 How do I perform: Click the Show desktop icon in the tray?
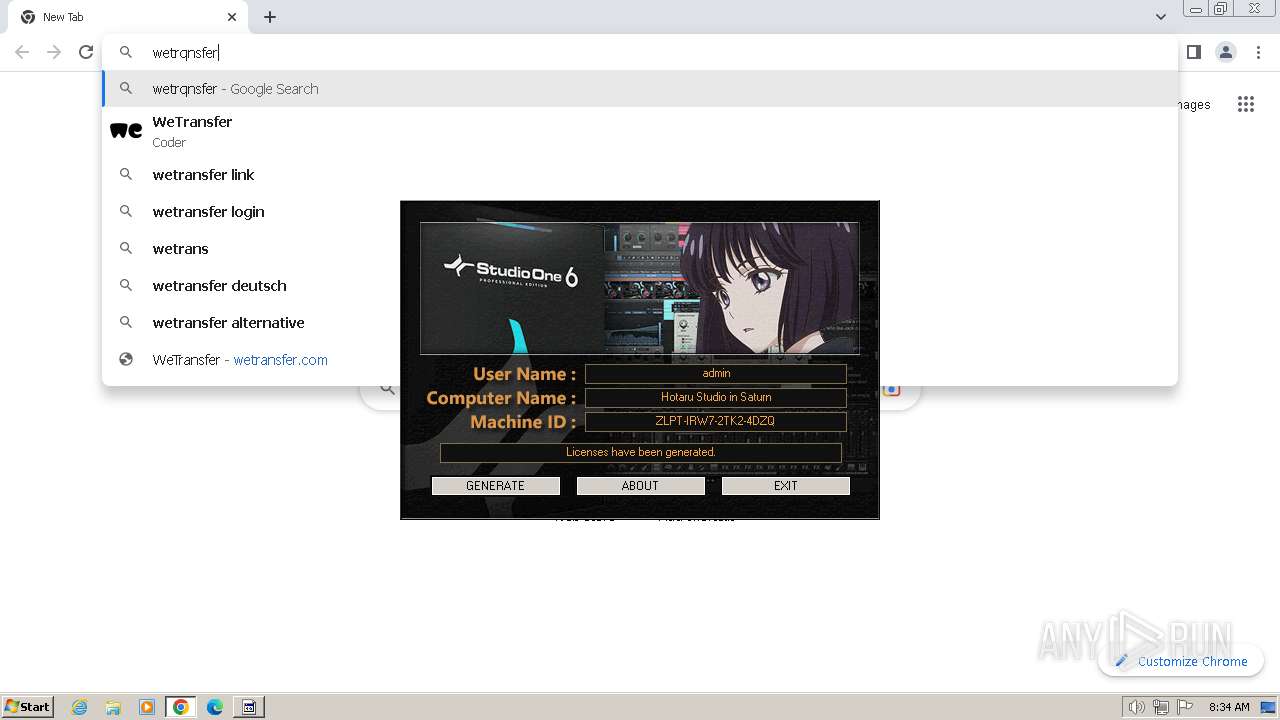[x=1268, y=707]
